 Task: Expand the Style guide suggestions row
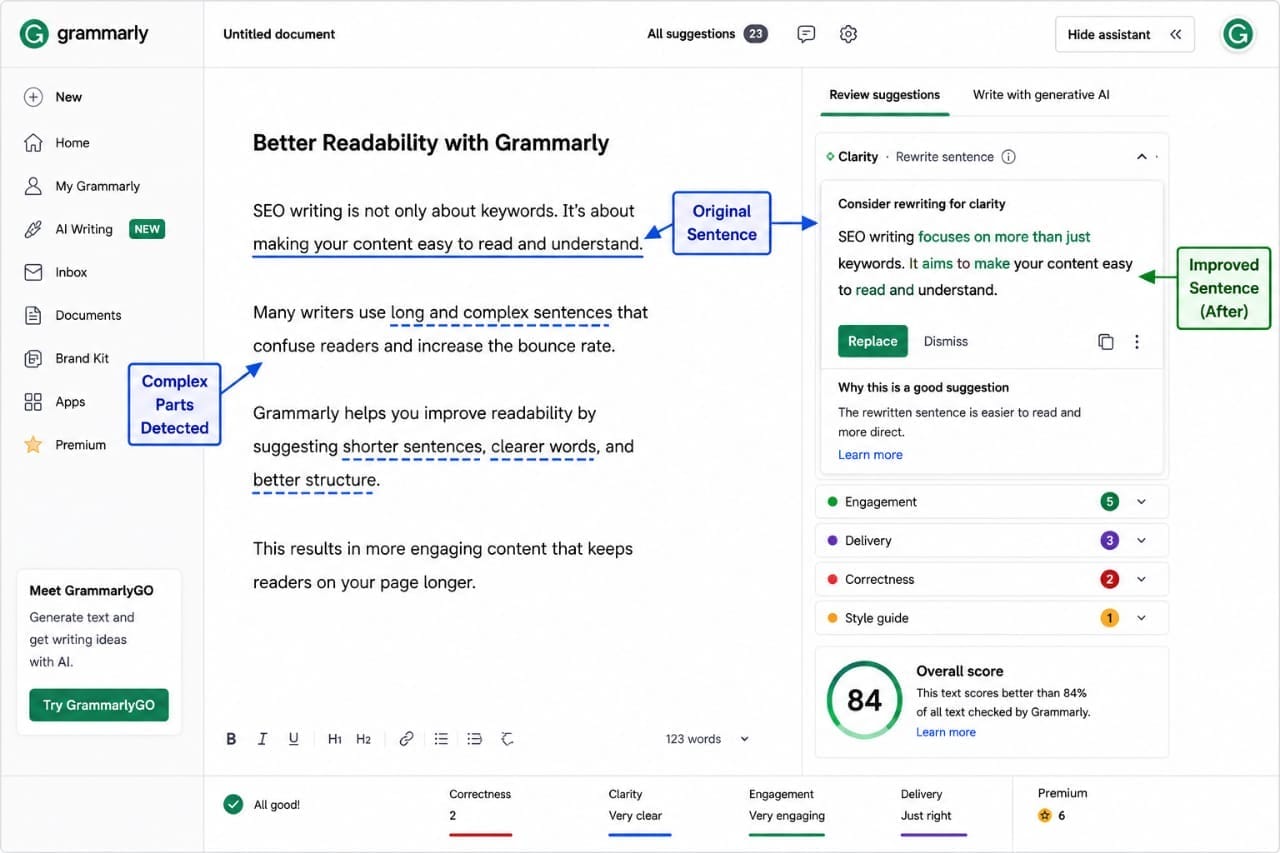tap(992, 618)
